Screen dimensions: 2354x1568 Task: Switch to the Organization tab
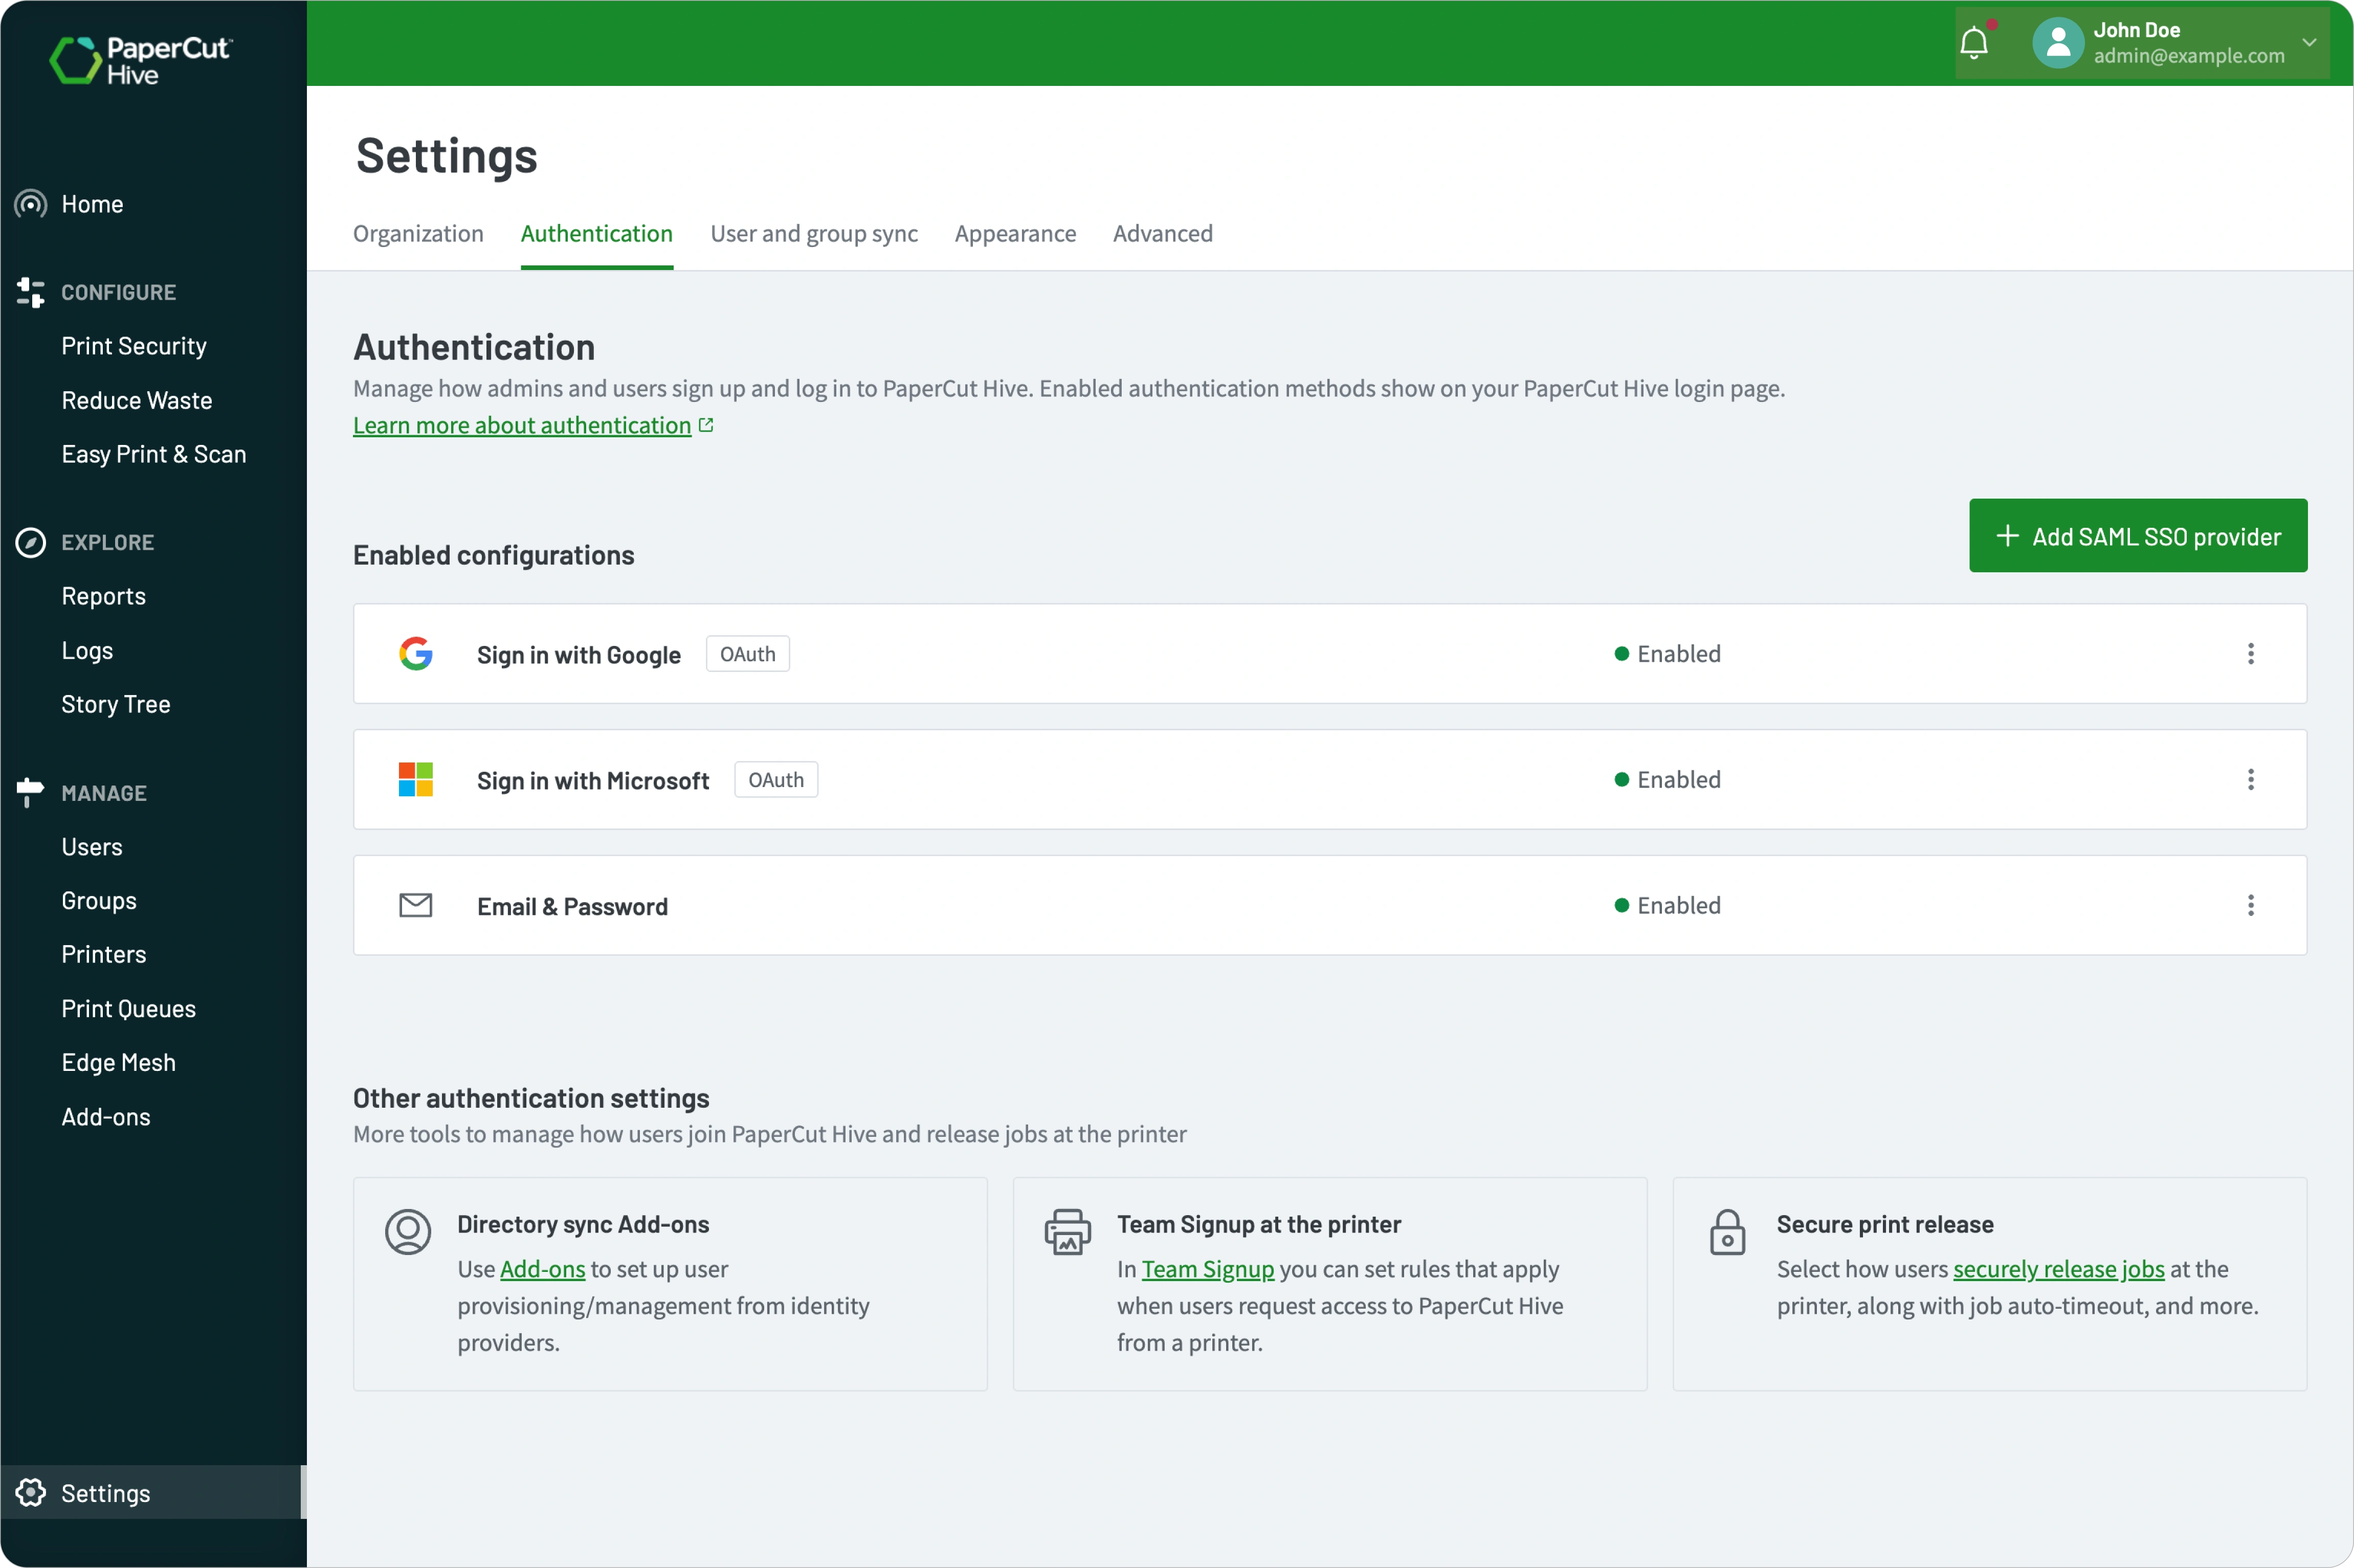pos(418,234)
